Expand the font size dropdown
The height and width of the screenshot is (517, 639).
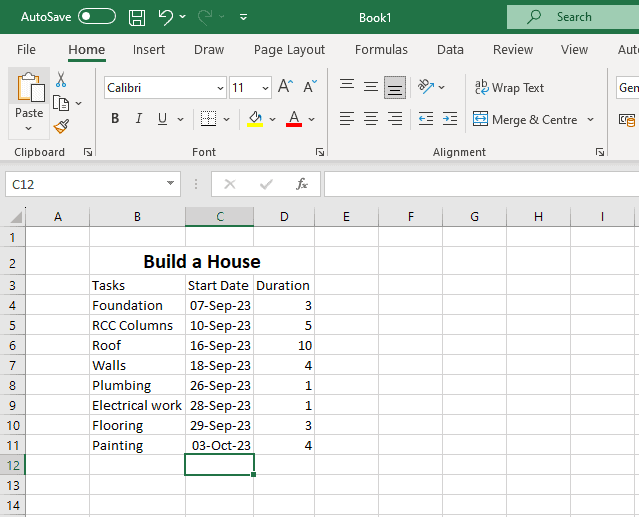click(x=264, y=88)
